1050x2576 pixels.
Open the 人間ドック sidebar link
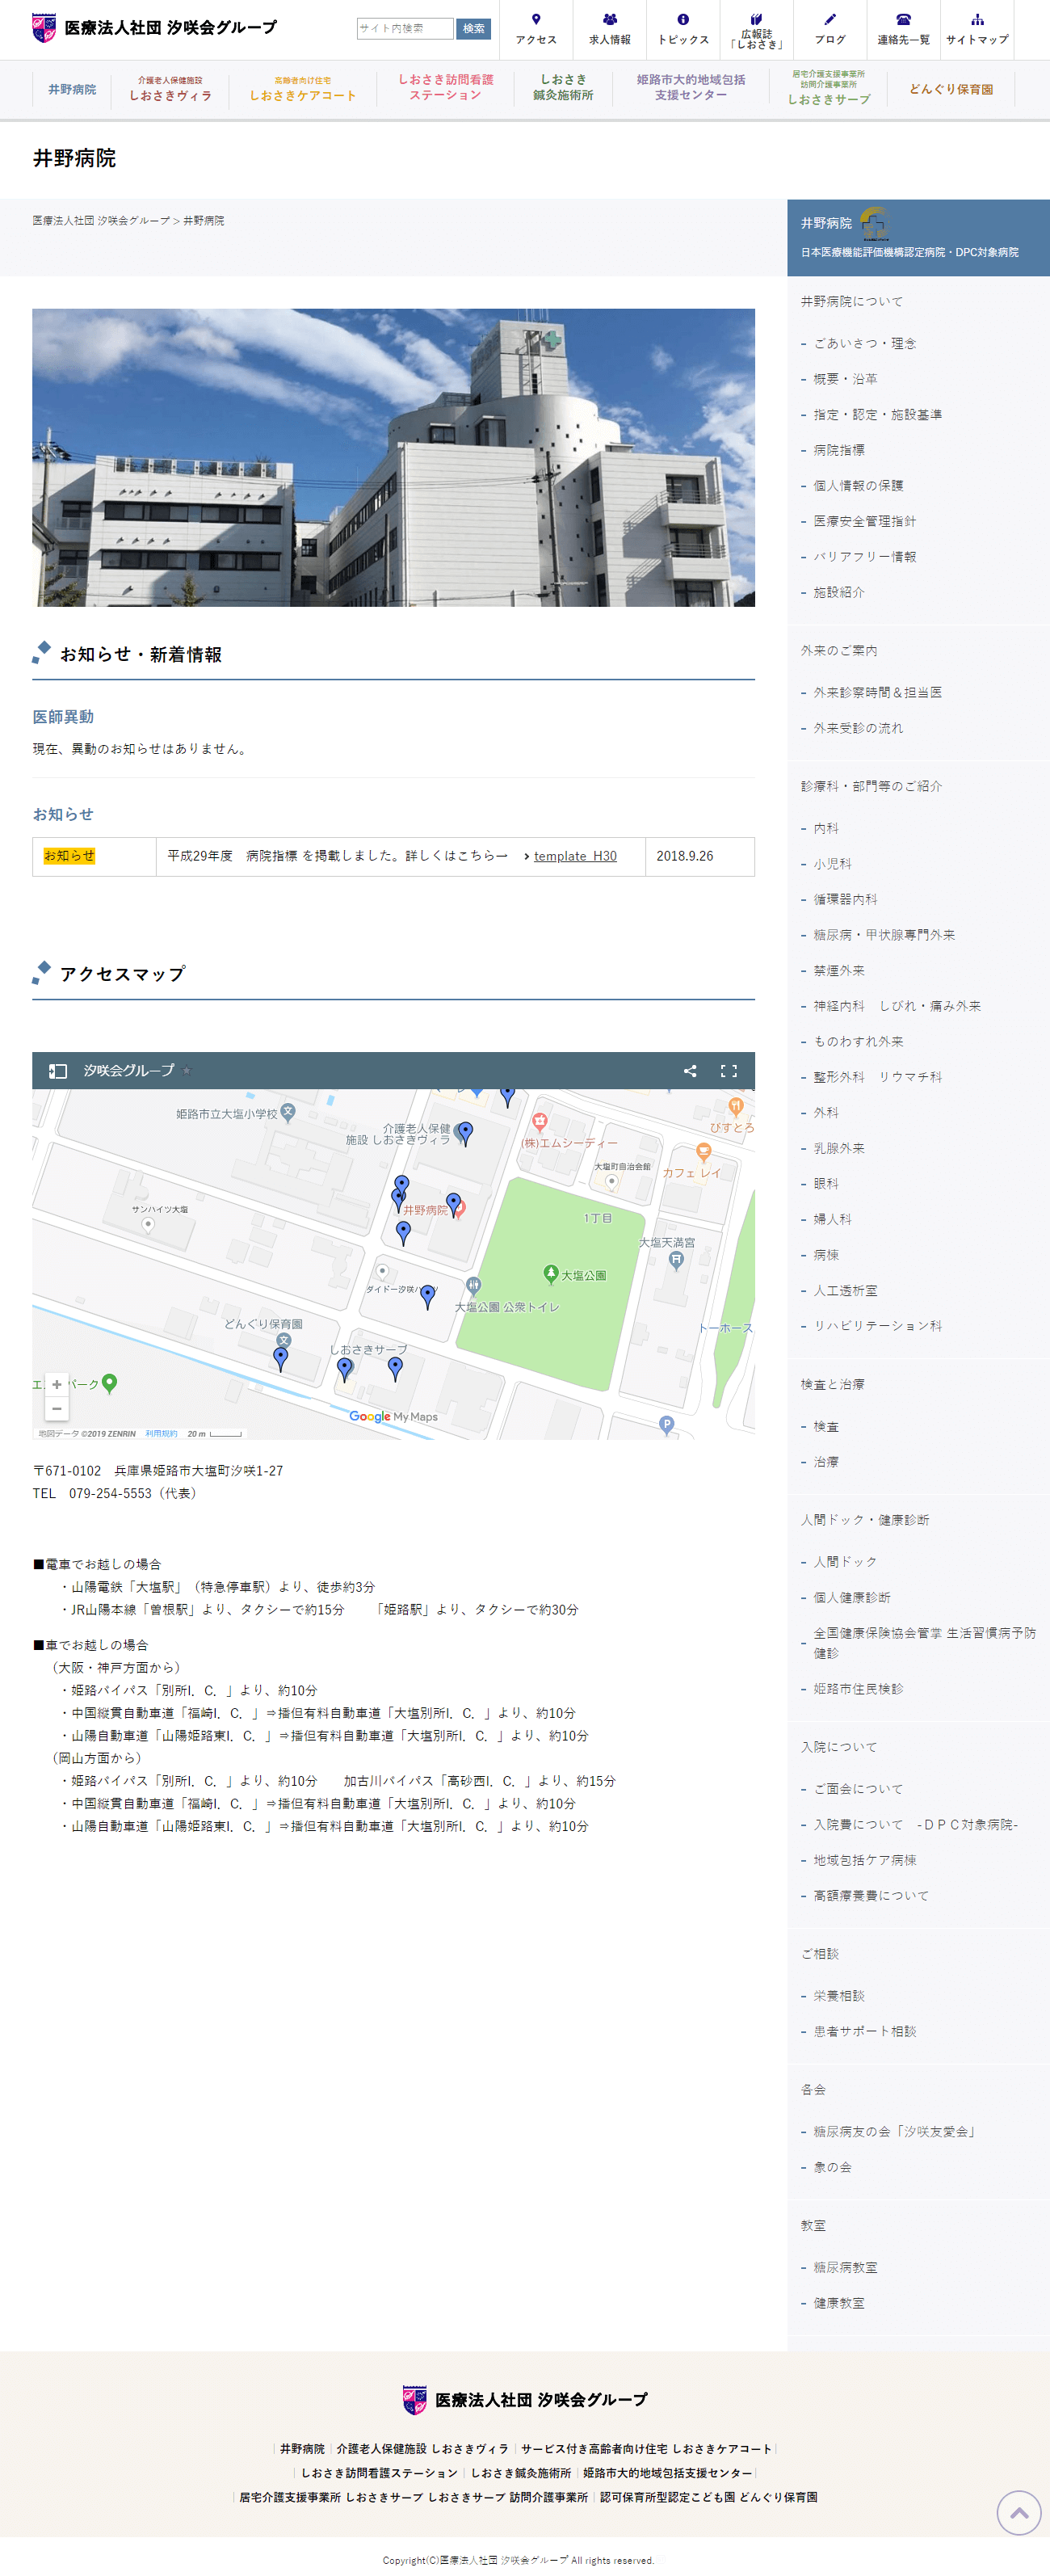[845, 1562]
